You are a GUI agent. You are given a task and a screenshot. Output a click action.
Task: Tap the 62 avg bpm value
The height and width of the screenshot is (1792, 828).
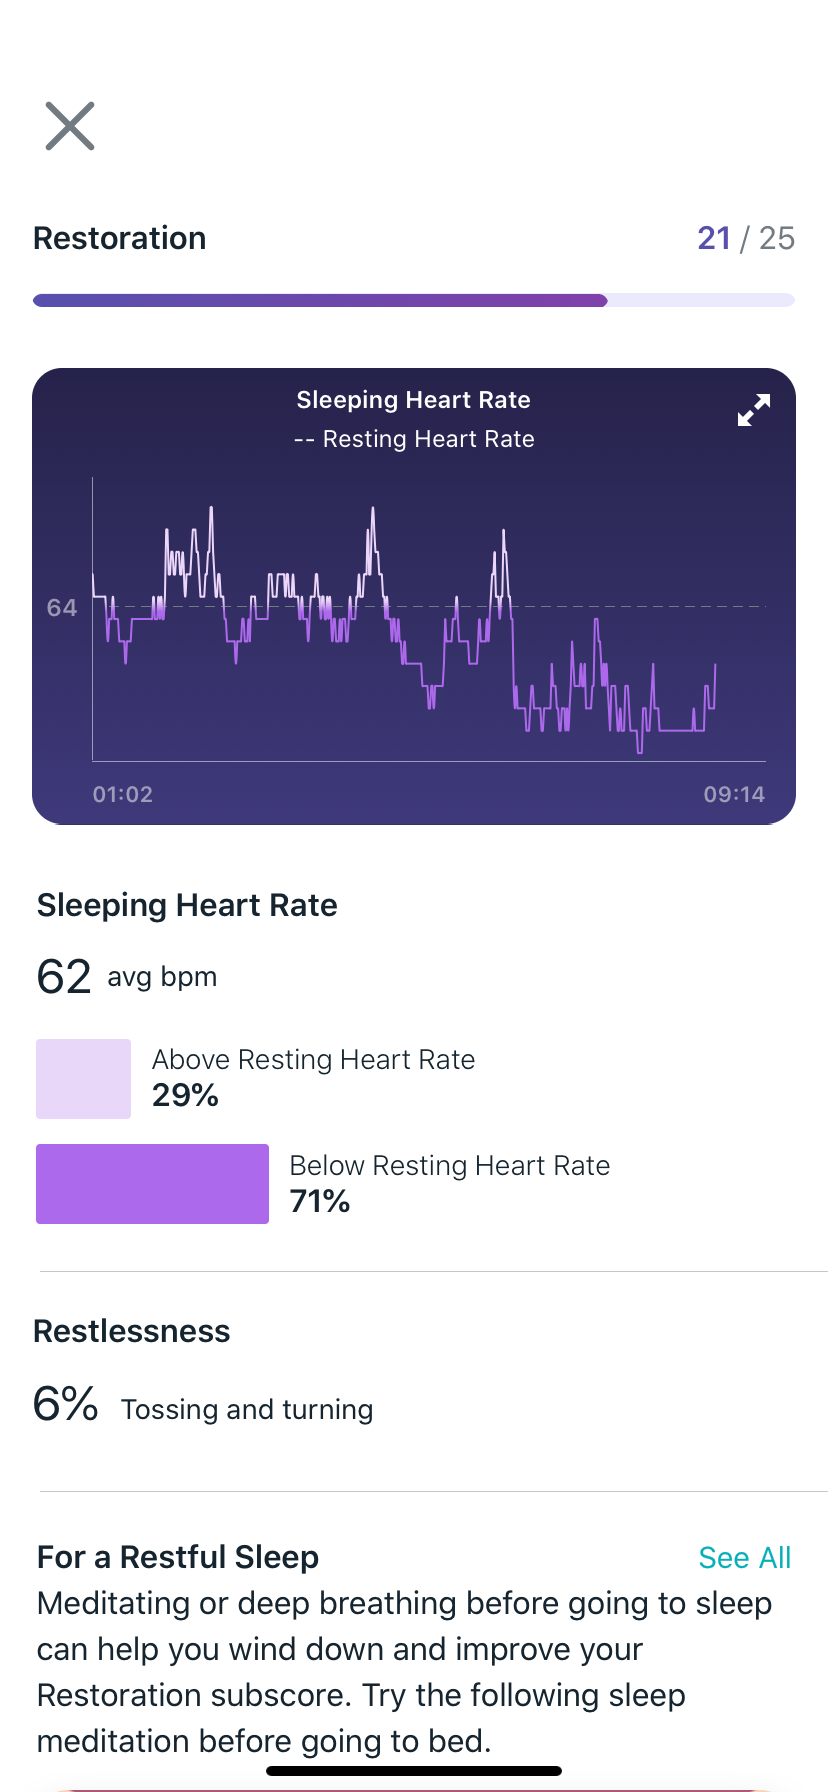126,976
